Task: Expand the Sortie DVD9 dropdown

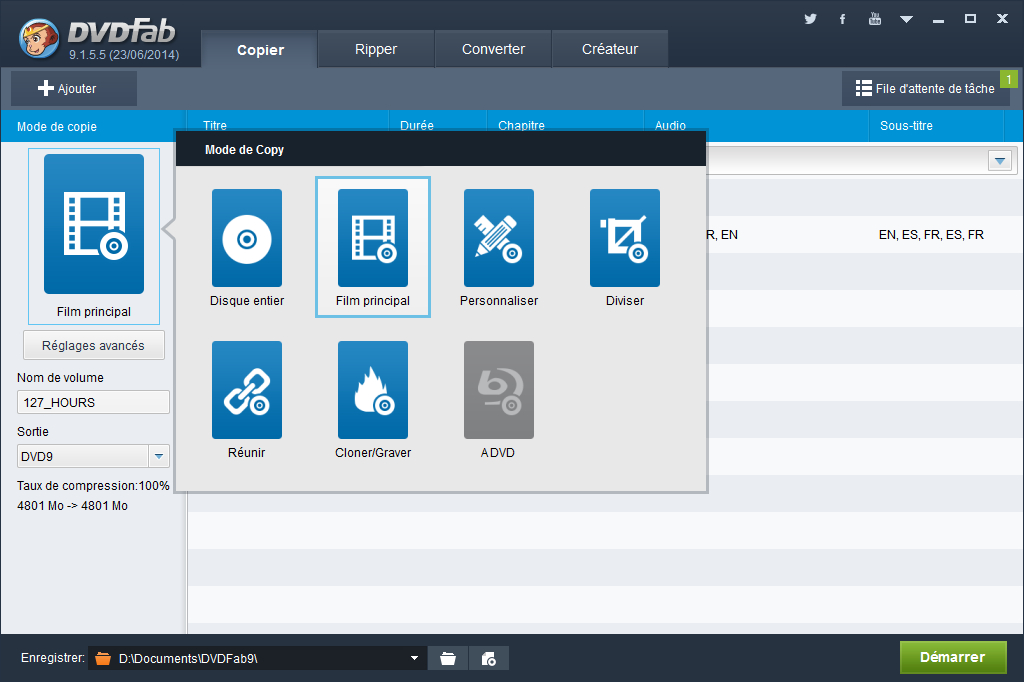Action: (159, 457)
